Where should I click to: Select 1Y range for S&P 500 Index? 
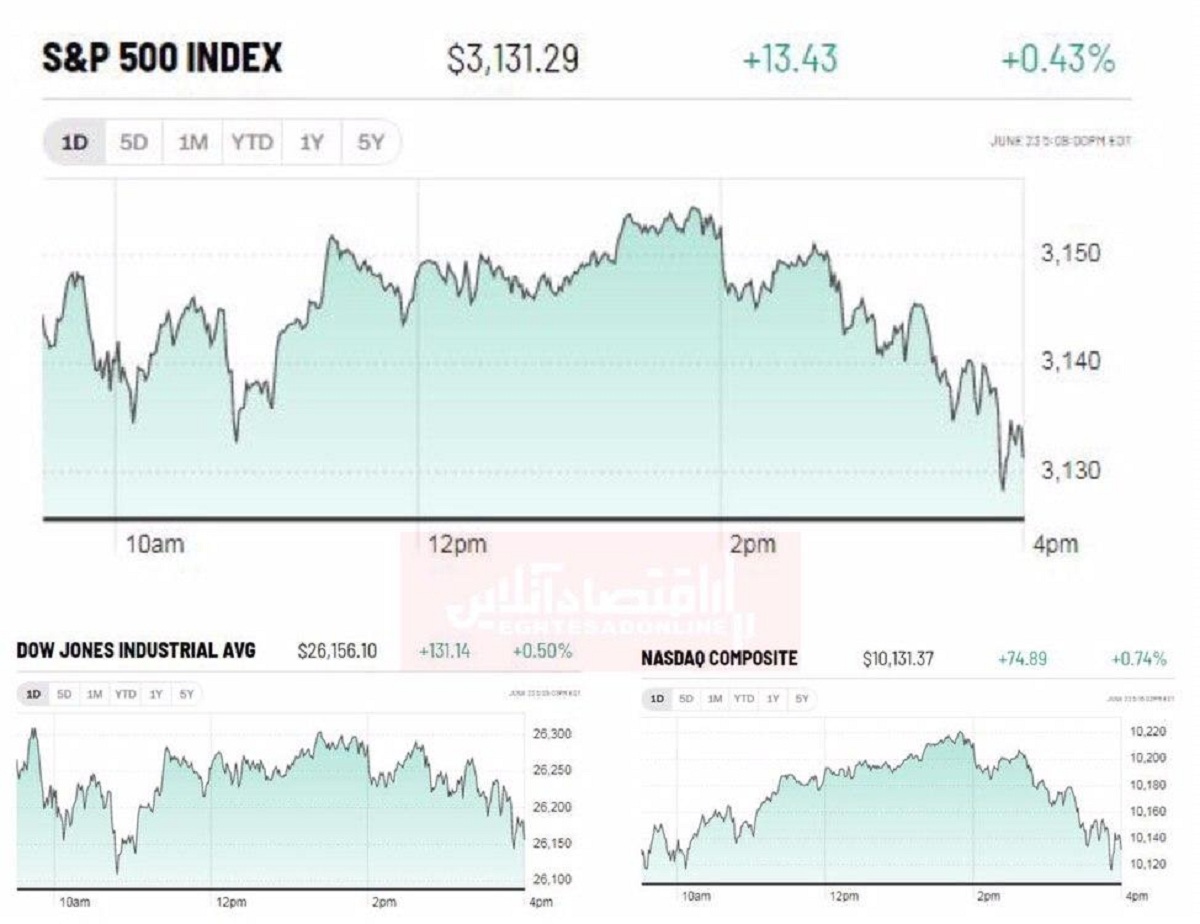click(x=311, y=143)
